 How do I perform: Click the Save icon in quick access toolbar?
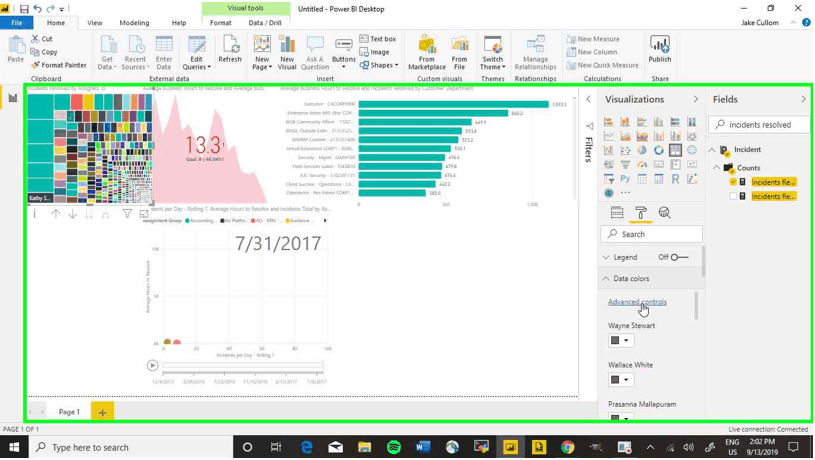click(24, 9)
